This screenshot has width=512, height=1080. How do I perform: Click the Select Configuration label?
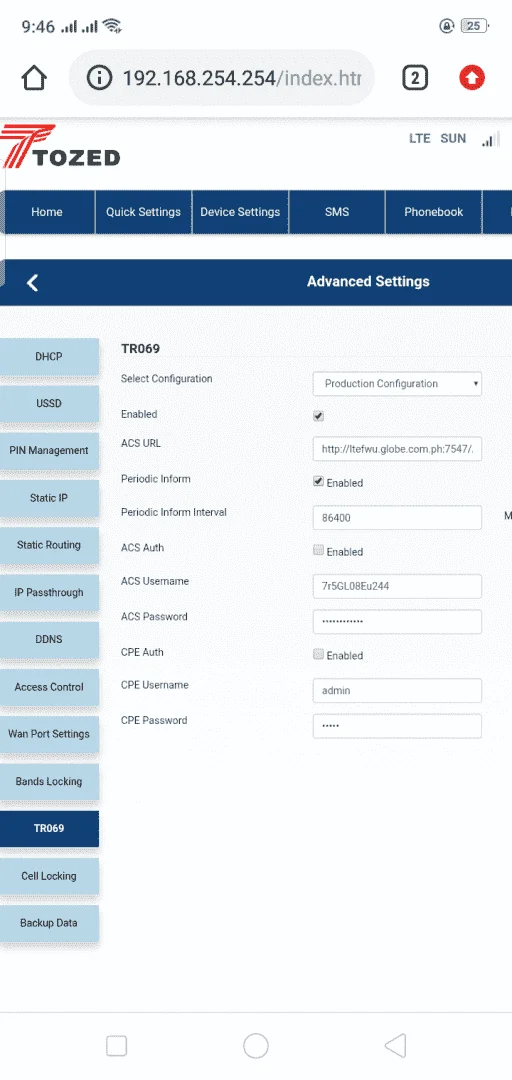click(167, 379)
